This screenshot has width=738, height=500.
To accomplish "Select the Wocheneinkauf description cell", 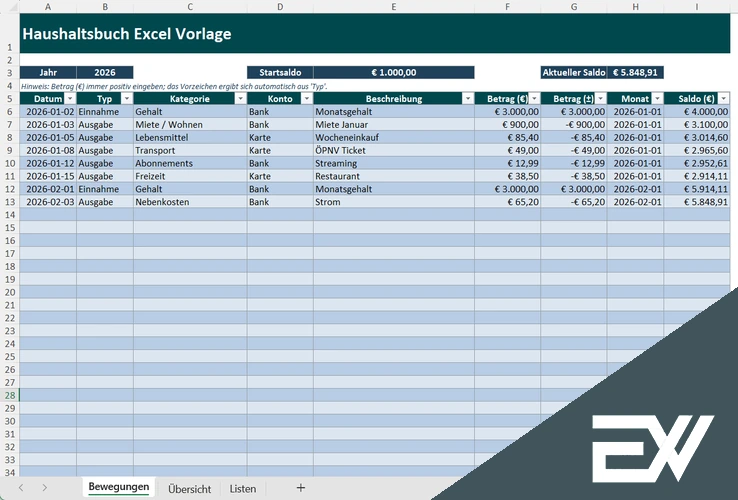I will (x=393, y=137).
